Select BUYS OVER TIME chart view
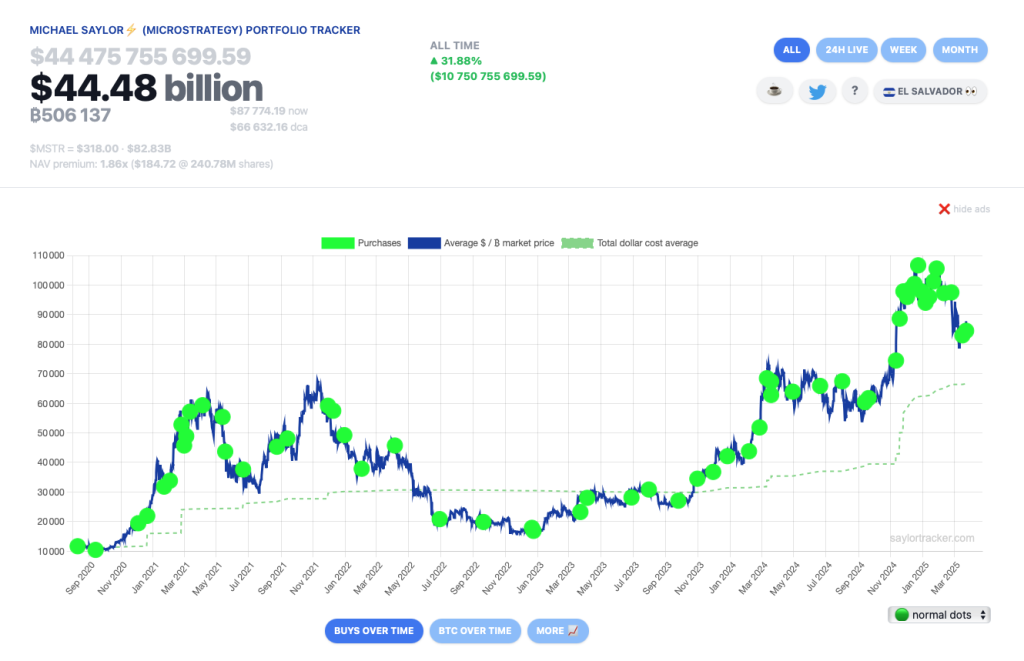1024x661 pixels. [374, 631]
